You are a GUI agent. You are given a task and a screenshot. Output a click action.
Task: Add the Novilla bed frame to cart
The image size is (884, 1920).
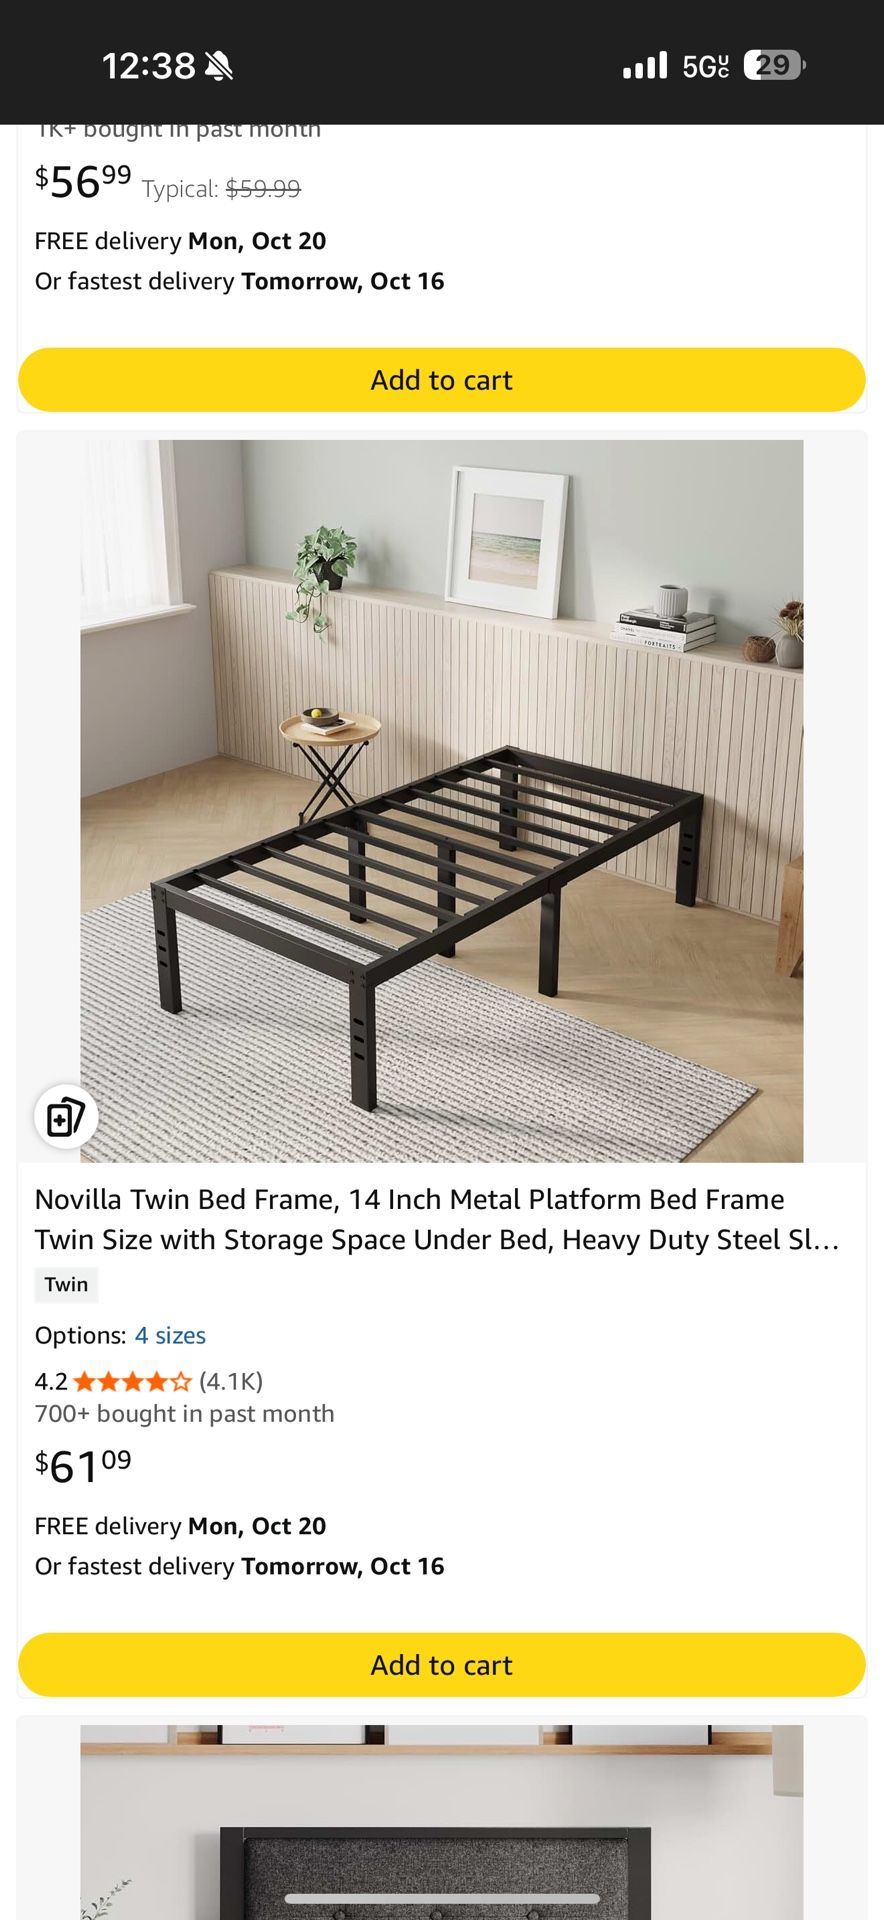tap(442, 1665)
